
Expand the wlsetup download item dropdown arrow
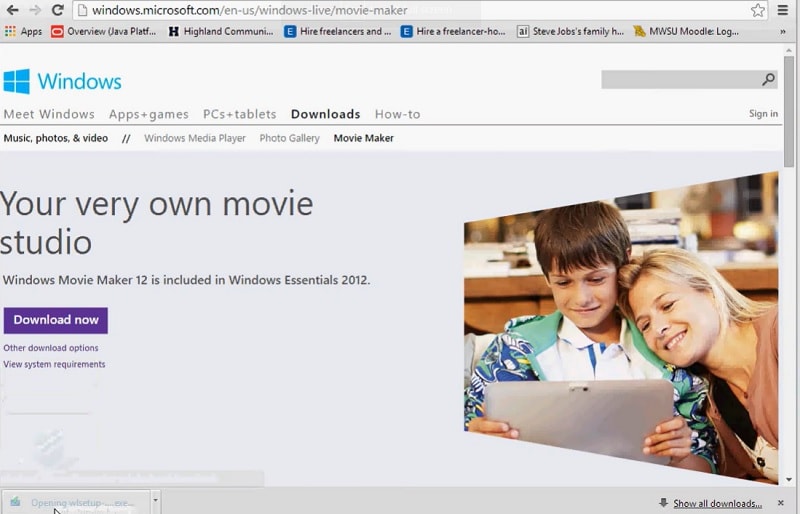[x=156, y=502]
